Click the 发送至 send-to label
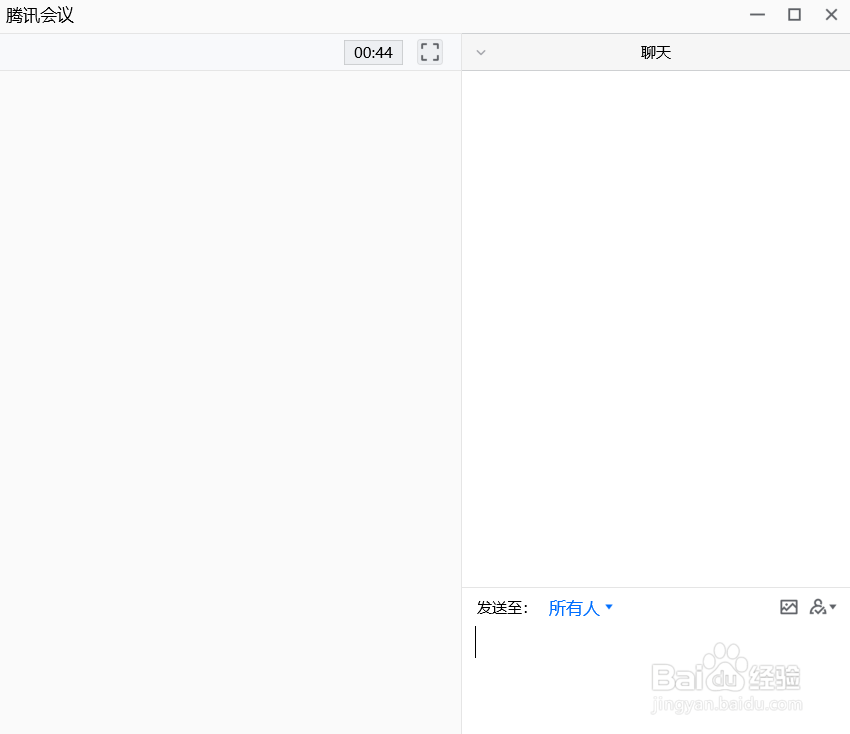Viewport: 850px width, 734px height. (x=502, y=607)
